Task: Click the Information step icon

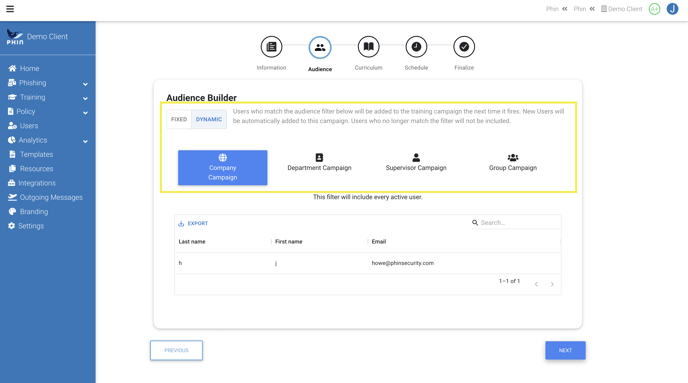Action: coord(271,47)
